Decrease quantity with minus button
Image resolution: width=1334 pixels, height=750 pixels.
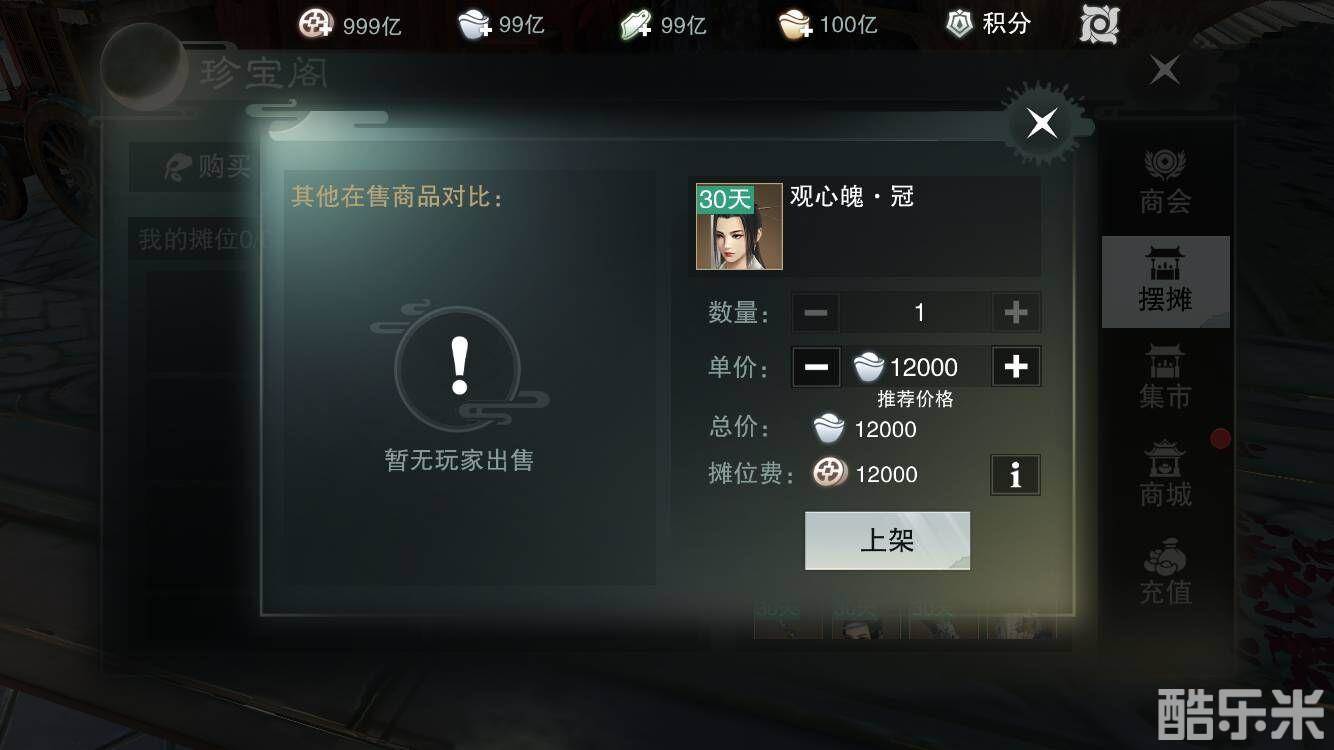point(816,313)
